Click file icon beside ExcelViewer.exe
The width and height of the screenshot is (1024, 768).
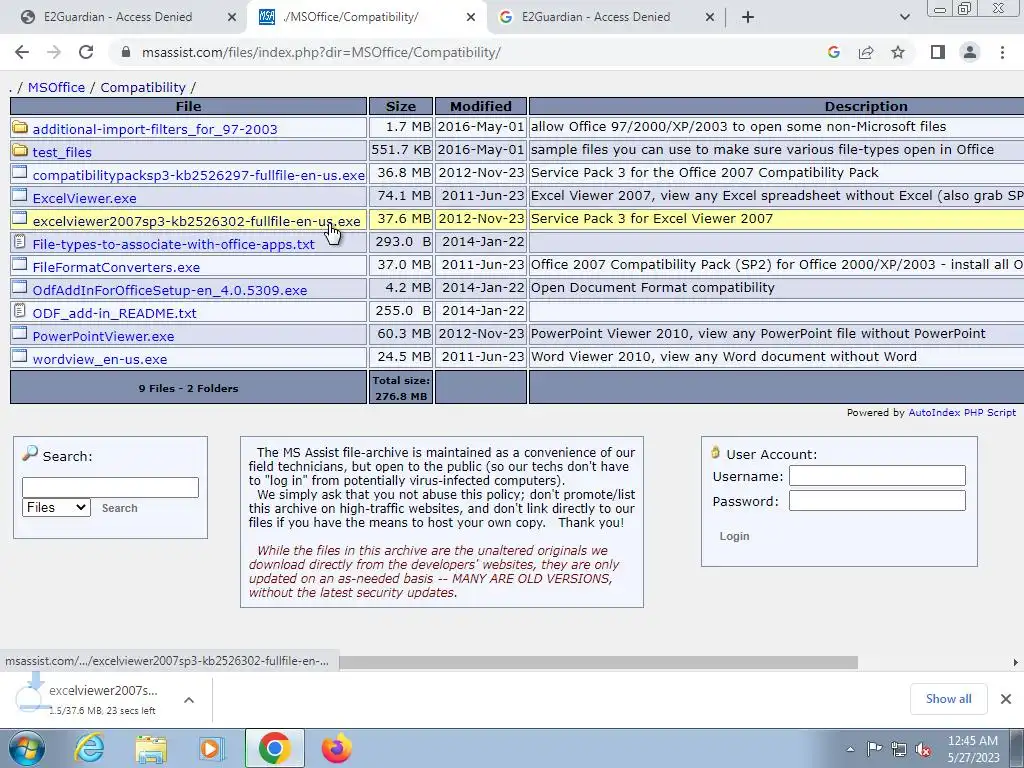click(x=20, y=196)
